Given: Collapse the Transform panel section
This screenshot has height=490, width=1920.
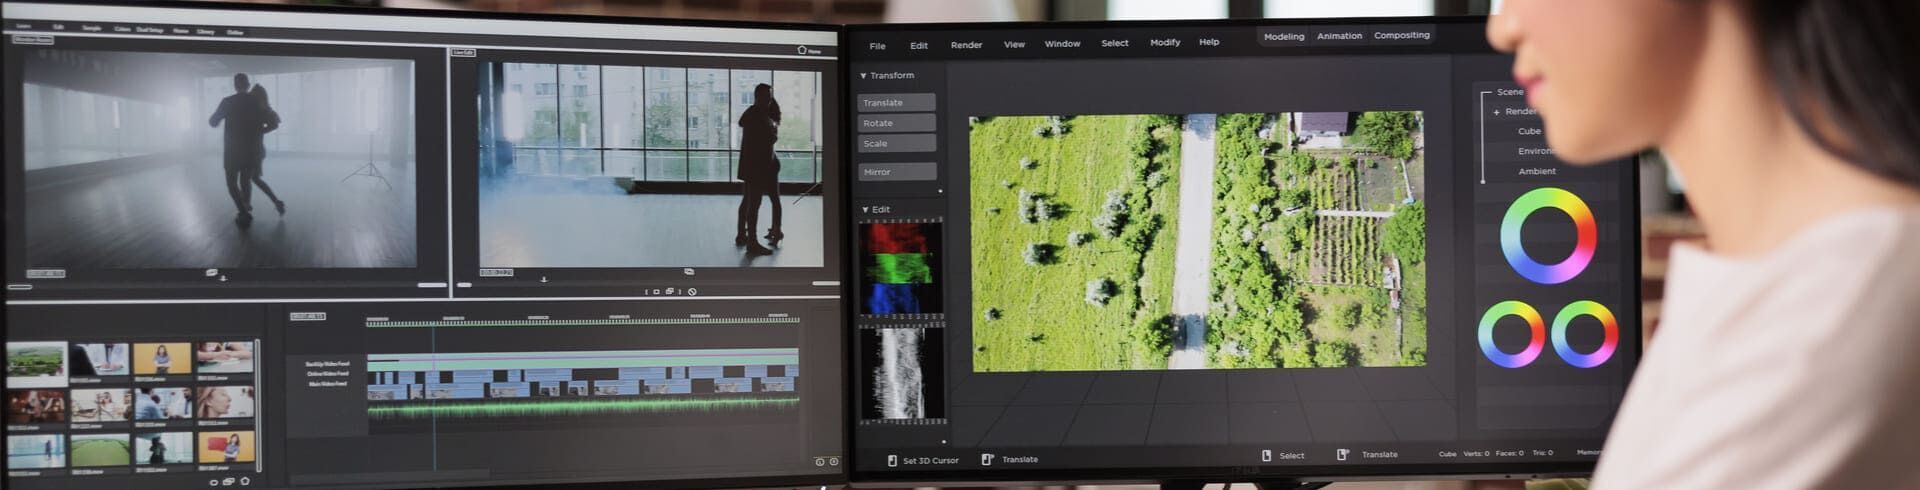Looking at the screenshot, I should (863, 76).
